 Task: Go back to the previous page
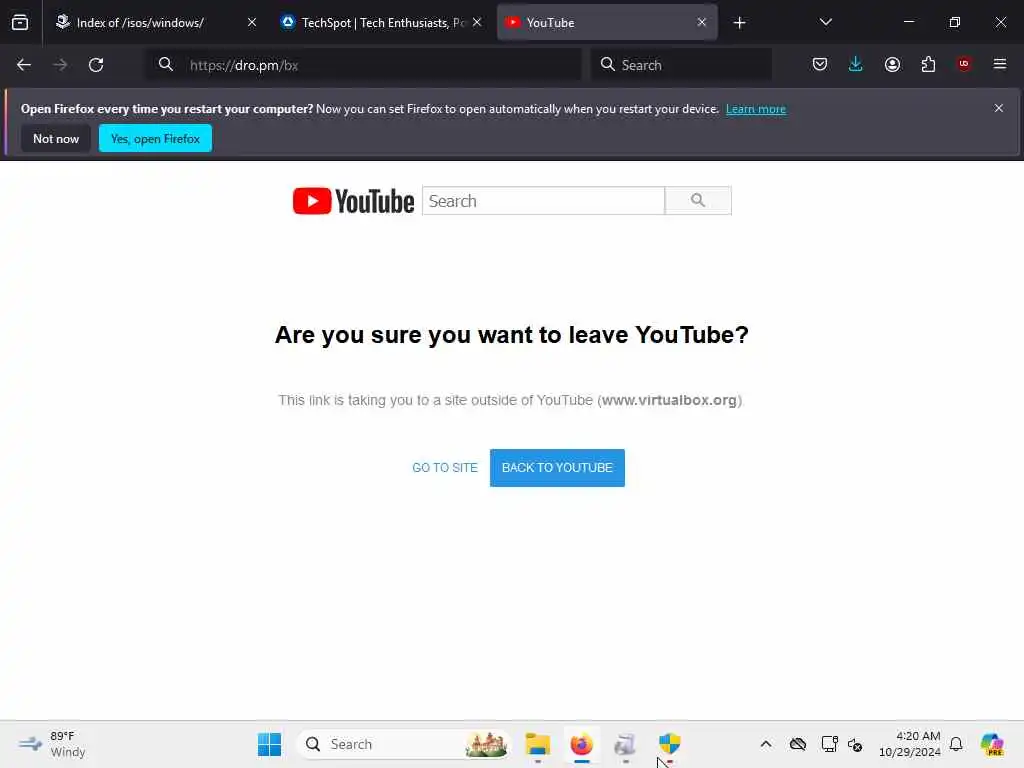click(24, 65)
